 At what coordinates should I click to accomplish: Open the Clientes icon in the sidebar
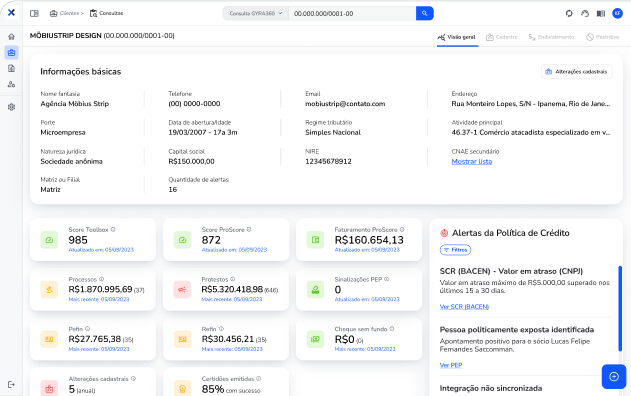click(x=11, y=52)
